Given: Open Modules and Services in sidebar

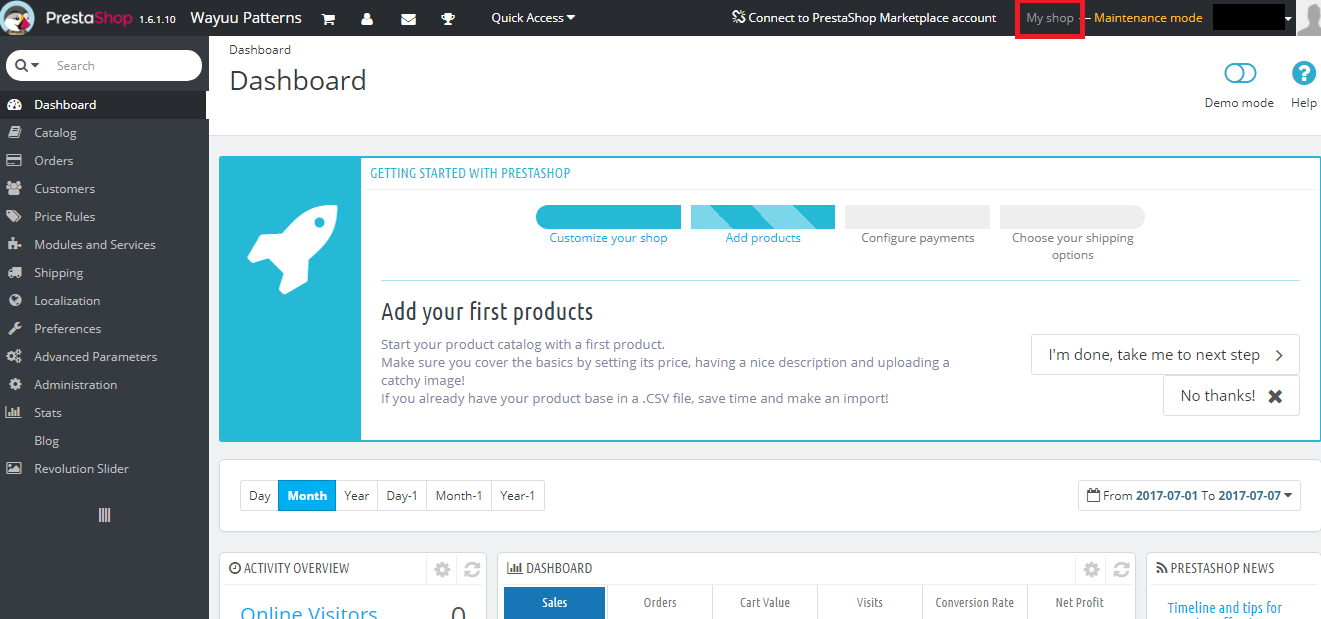Looking at the screenshot, I should point(104,245).
